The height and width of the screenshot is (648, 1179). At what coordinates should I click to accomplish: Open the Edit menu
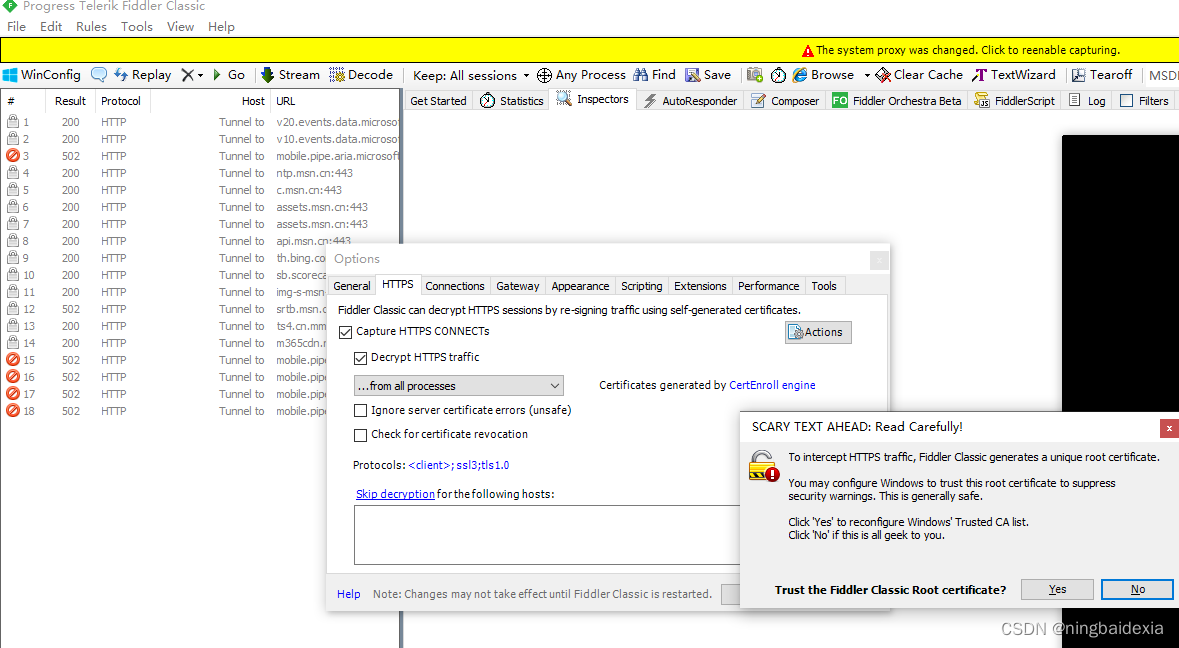tap(51, 26)
